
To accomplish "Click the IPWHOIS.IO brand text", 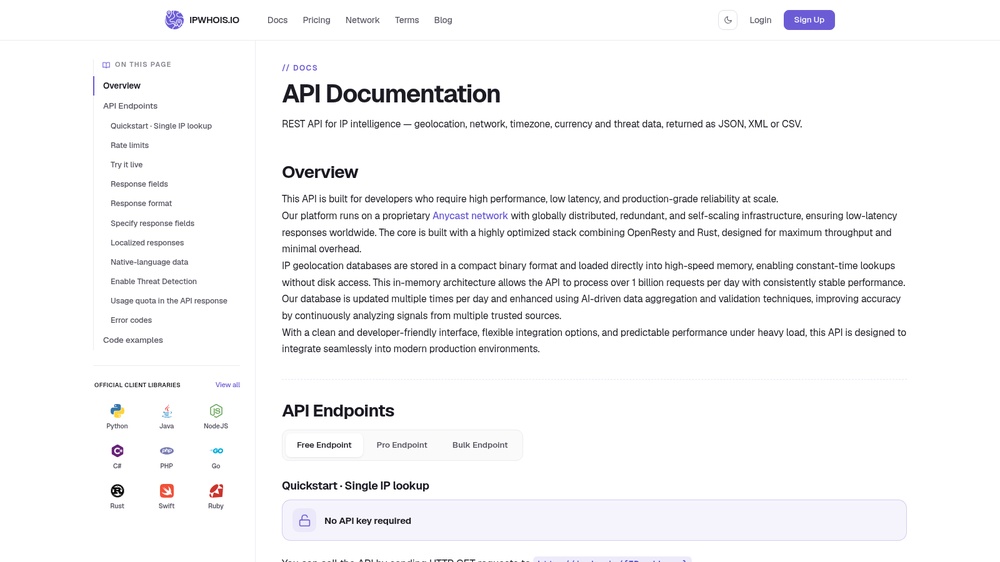I will pos(214,20).
